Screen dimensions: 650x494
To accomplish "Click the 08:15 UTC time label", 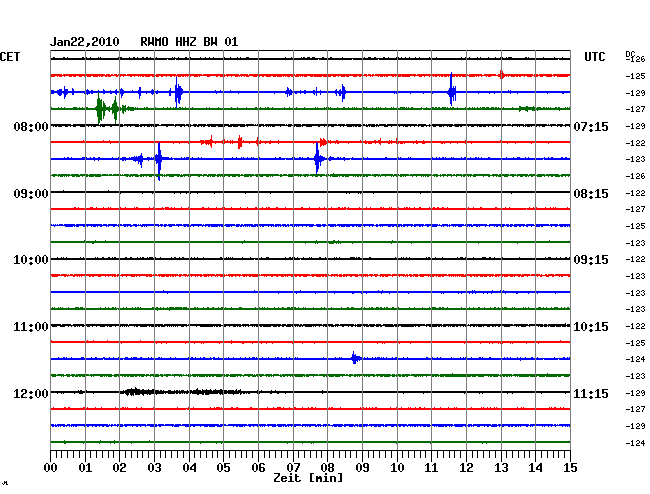I will [591, 194].
